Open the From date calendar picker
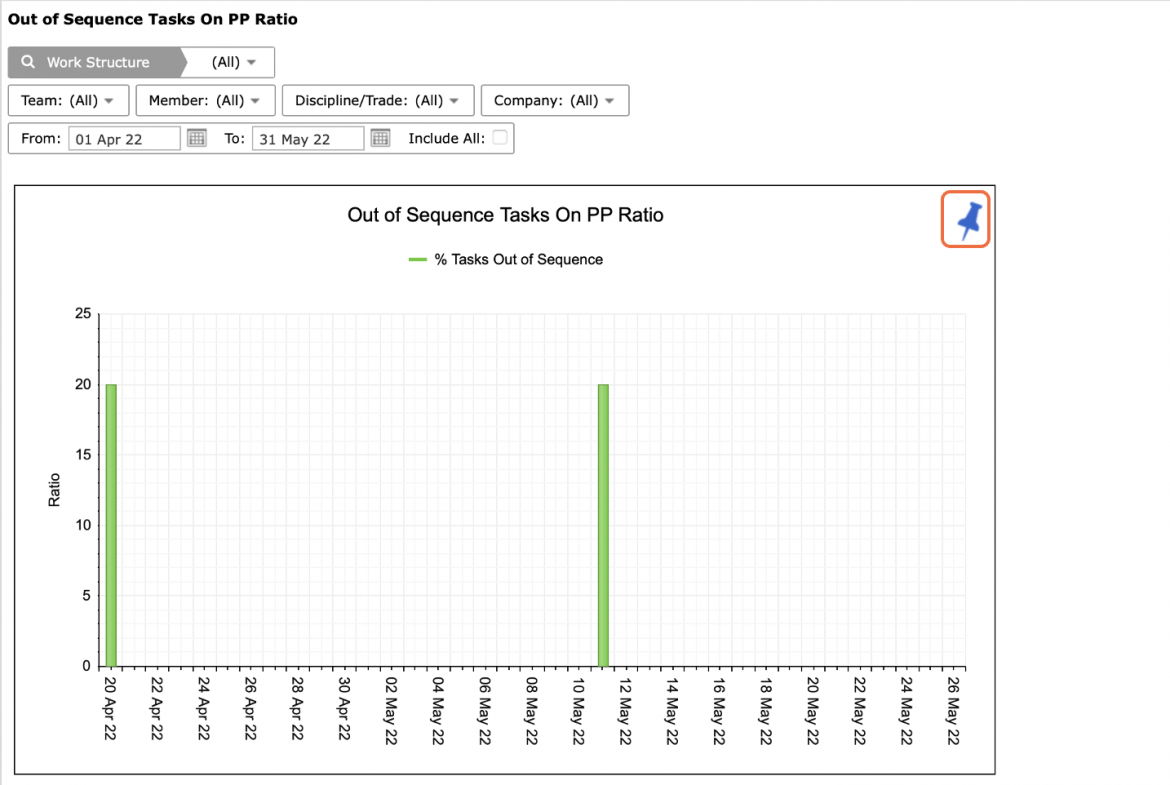 197,138
